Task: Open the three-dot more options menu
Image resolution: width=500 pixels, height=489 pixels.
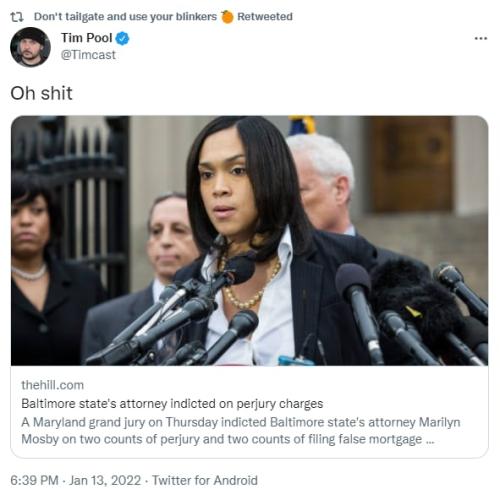Action: pyautogui.click(x=481, y=39)
